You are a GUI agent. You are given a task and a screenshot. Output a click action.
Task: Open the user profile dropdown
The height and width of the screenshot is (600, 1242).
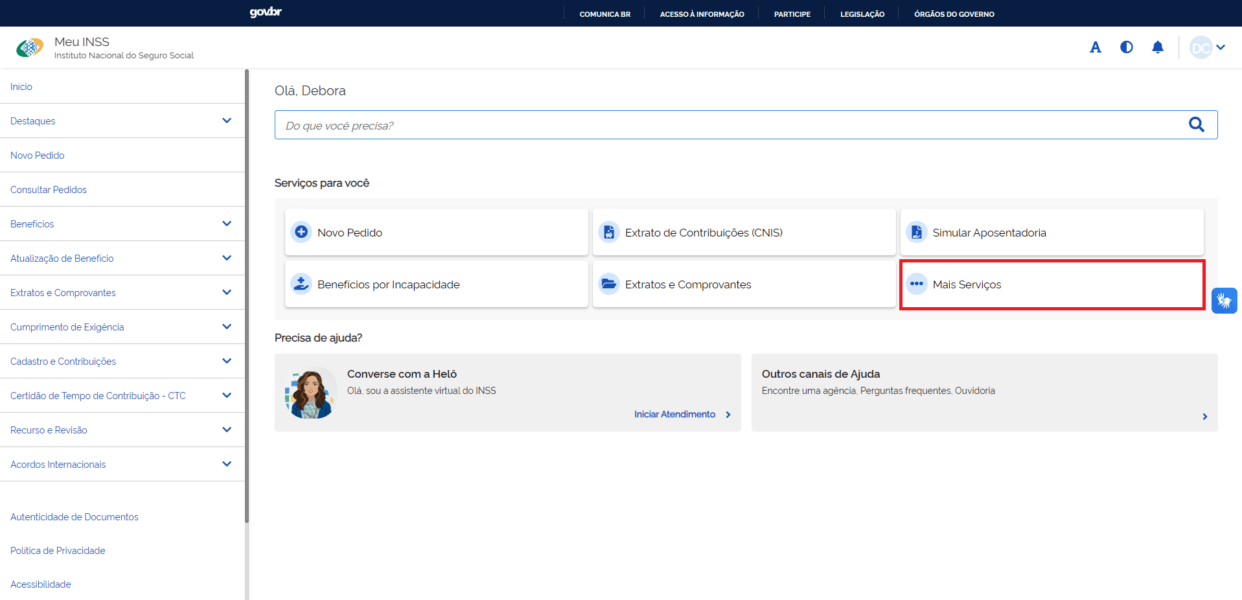[1208, 47]
